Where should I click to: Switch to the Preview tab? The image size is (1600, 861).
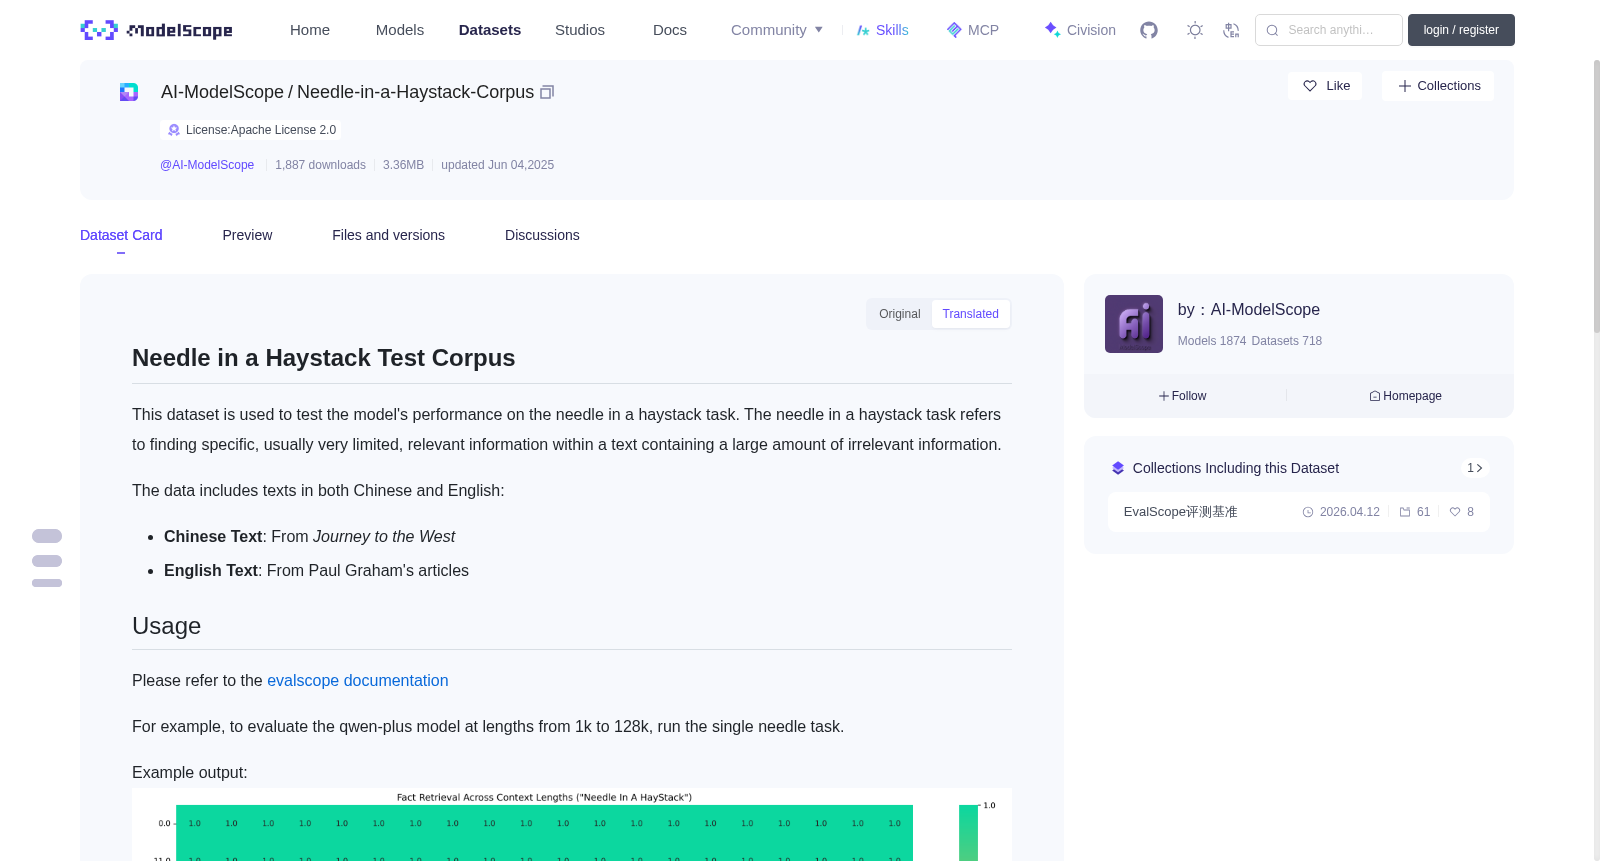[247, 235]
